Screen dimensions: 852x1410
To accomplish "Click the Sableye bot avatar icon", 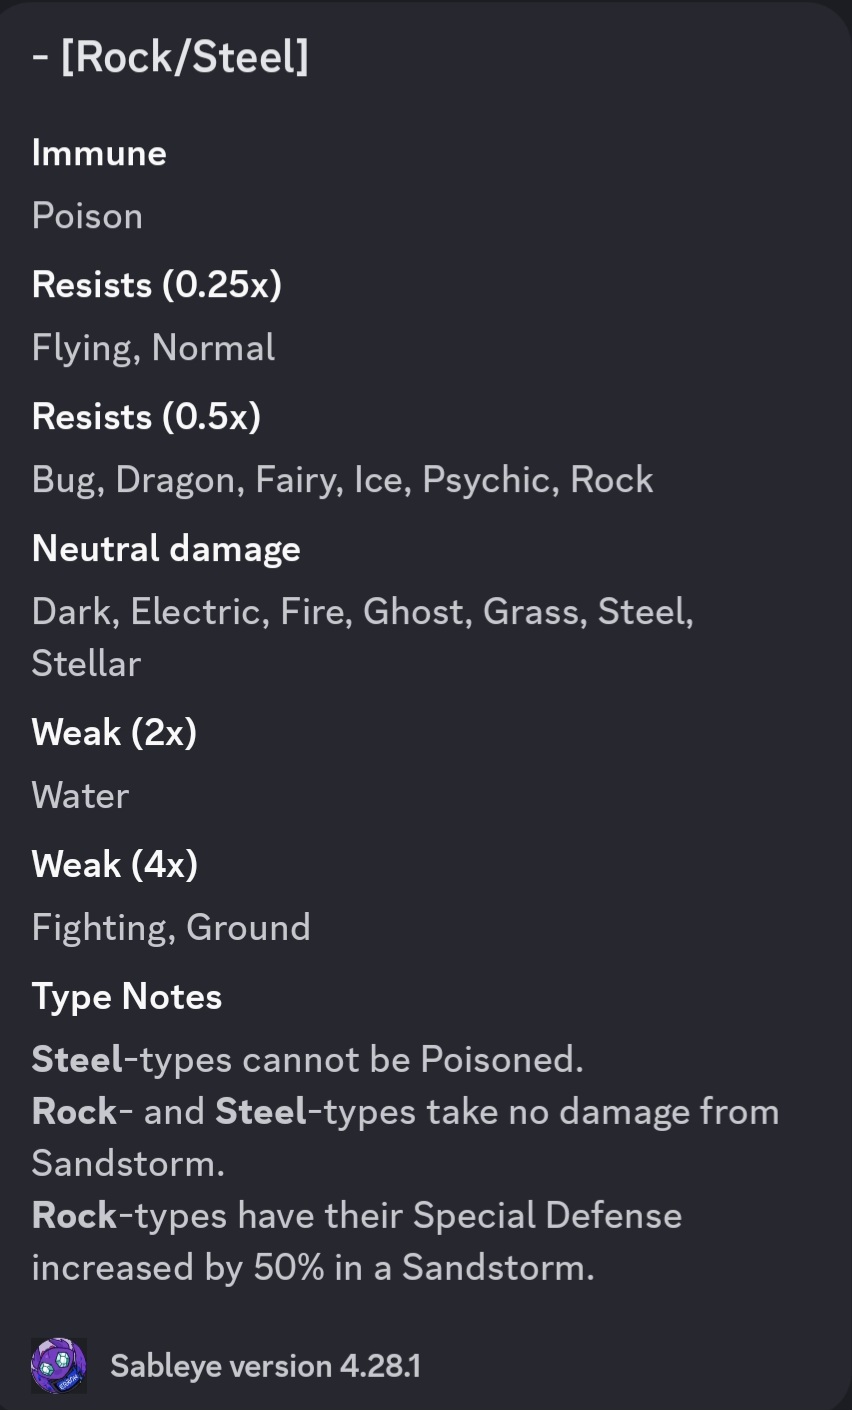I will [59, 1366].
